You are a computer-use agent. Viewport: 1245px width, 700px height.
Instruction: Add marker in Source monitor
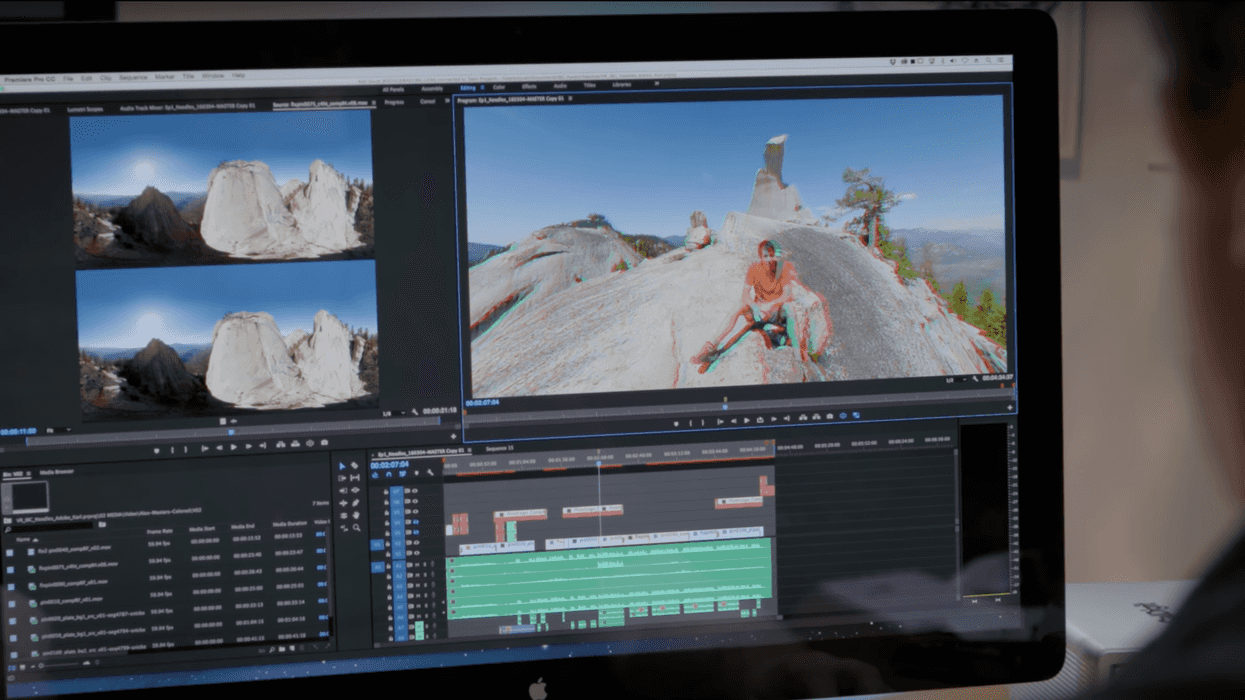(x=157, y=450)
